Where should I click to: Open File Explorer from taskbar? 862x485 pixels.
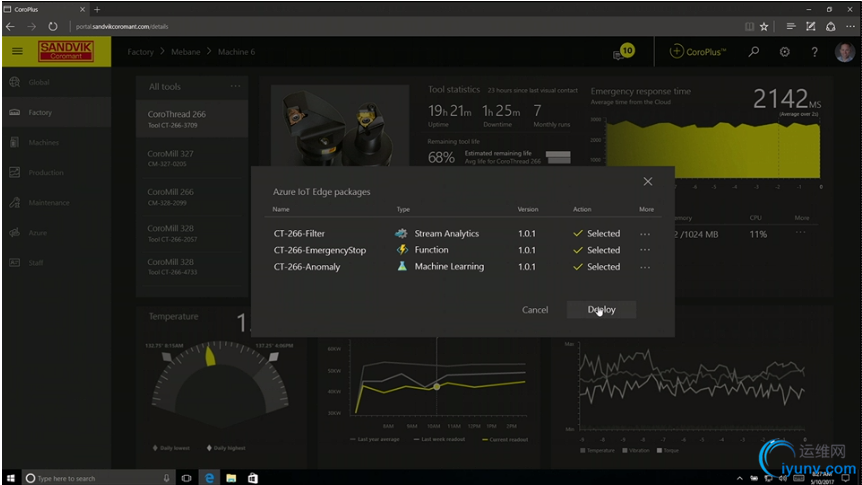[231, 478]
